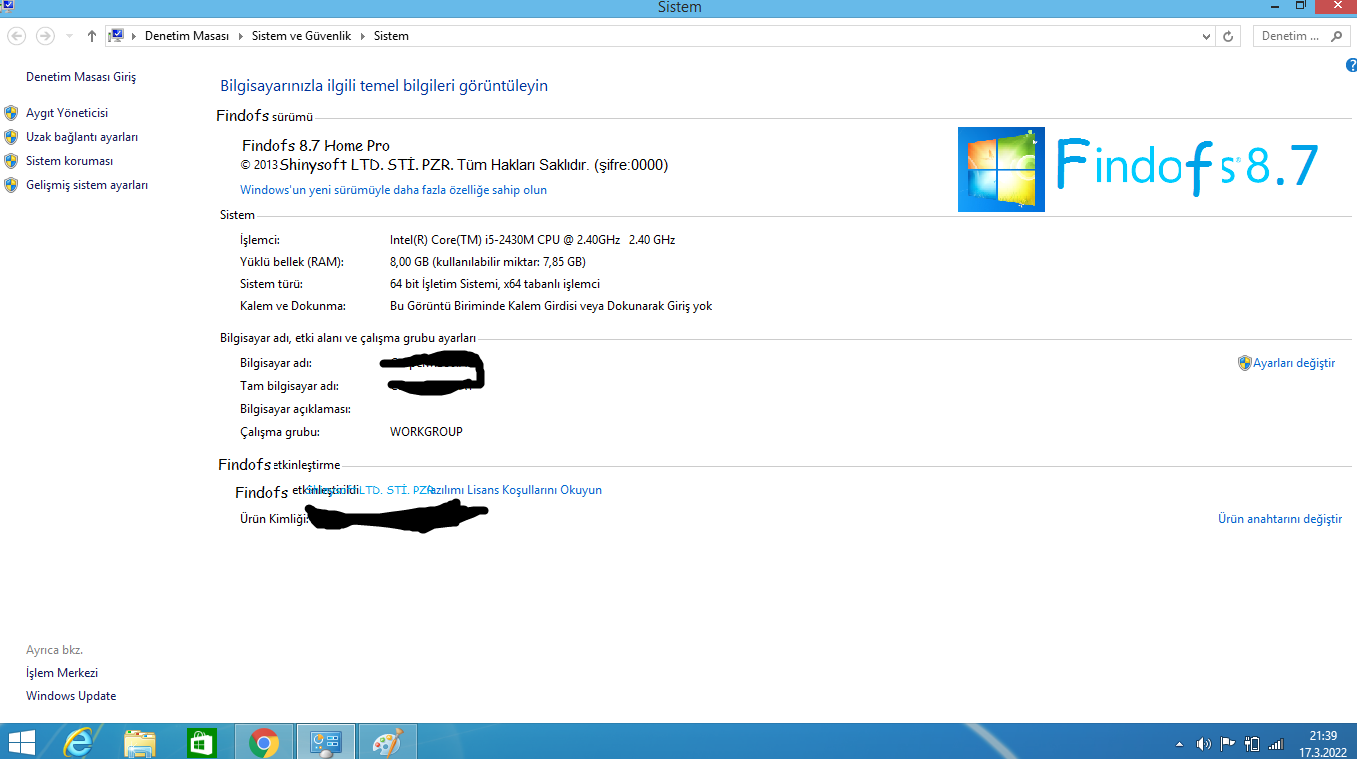The image size is (1357, 759).
Task: Click the Ayrıca bkz. heading
Action: [x=54, y=650]
